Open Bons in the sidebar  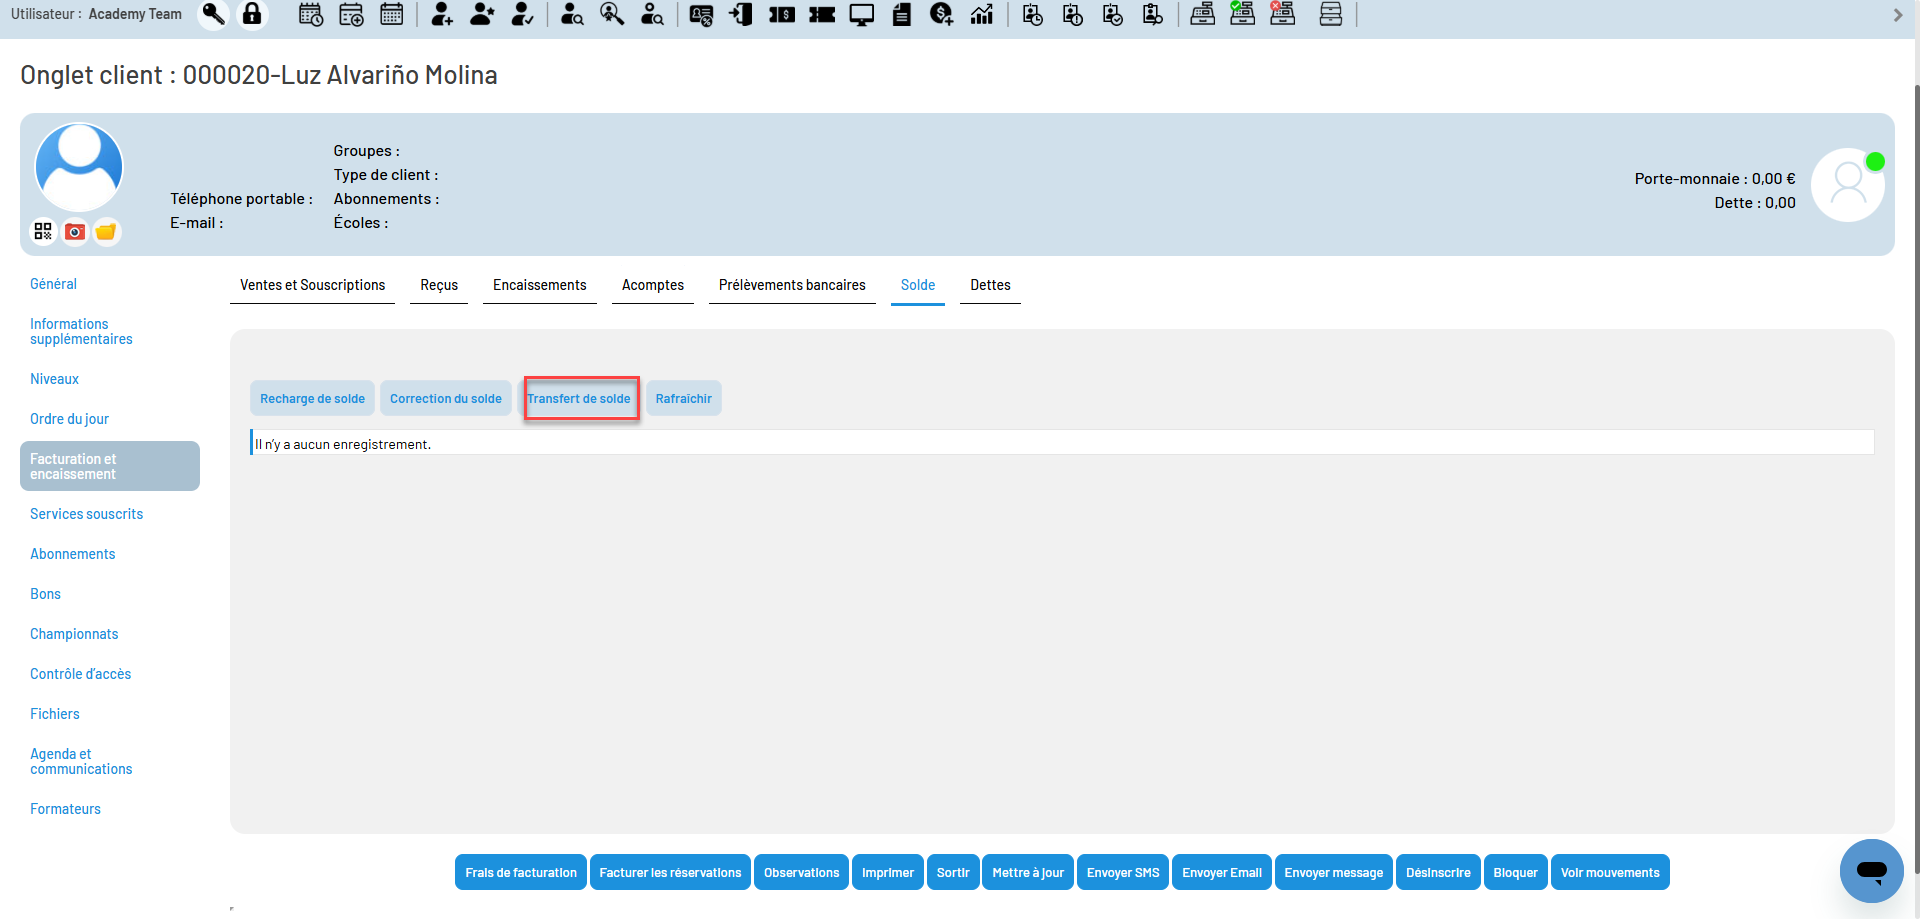pyautogui.click(x=45, y=594)
